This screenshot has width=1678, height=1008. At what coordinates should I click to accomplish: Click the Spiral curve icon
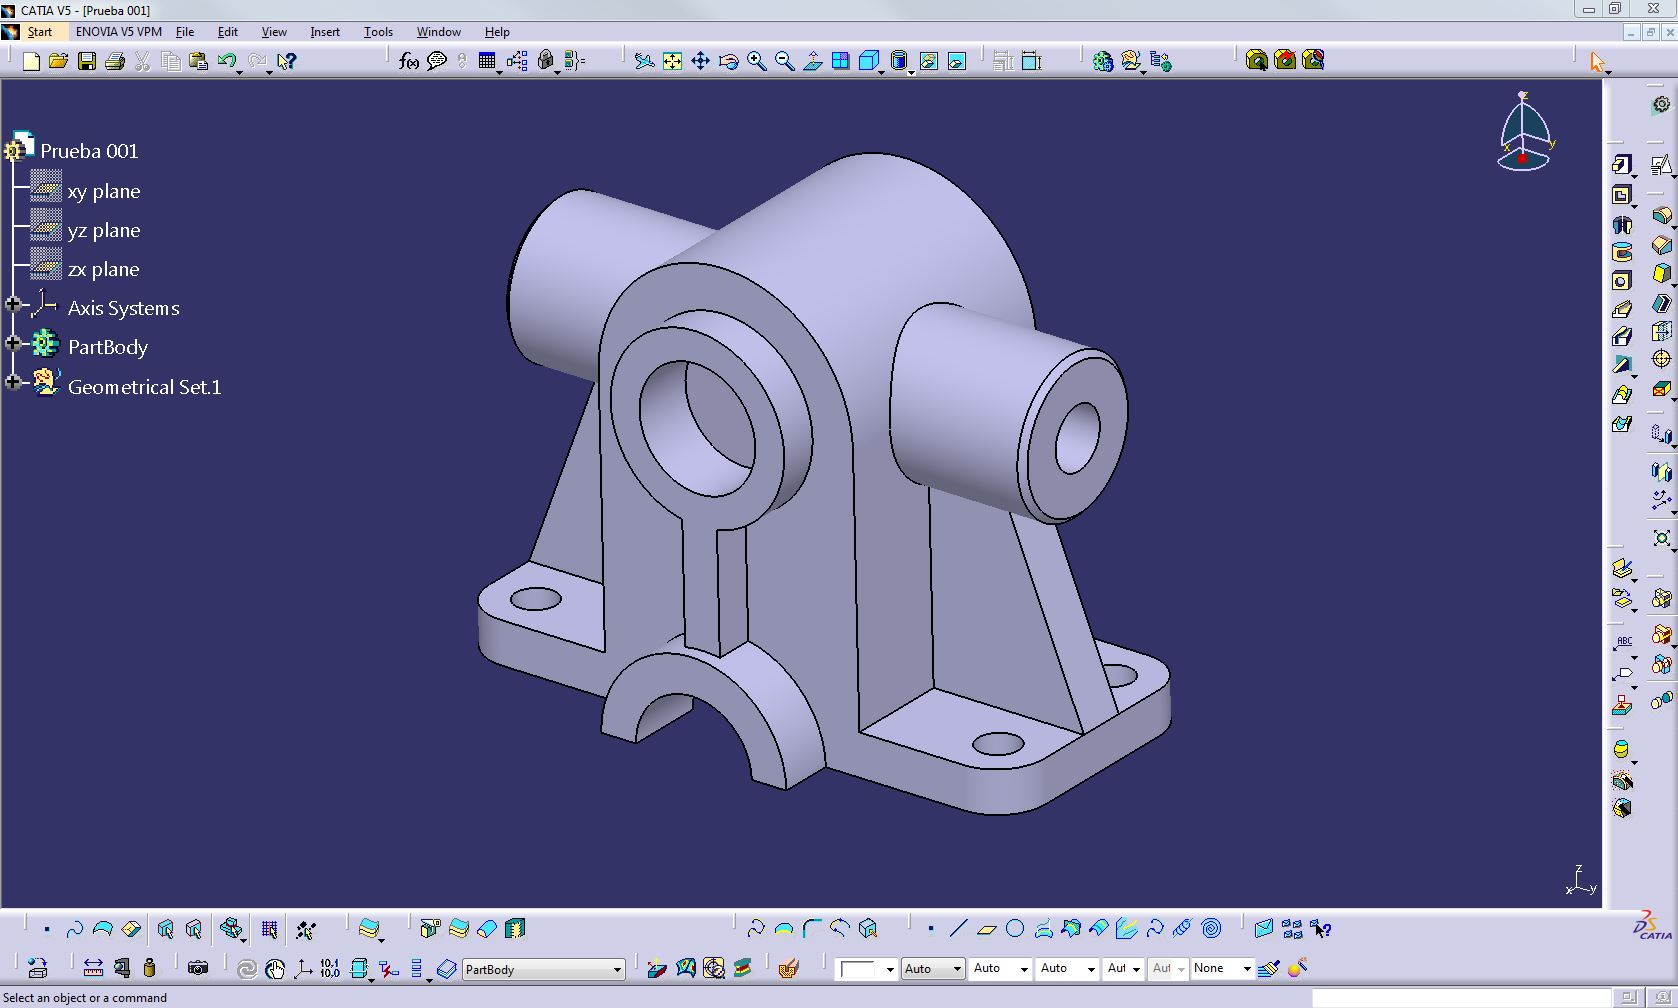[1211, 929]
